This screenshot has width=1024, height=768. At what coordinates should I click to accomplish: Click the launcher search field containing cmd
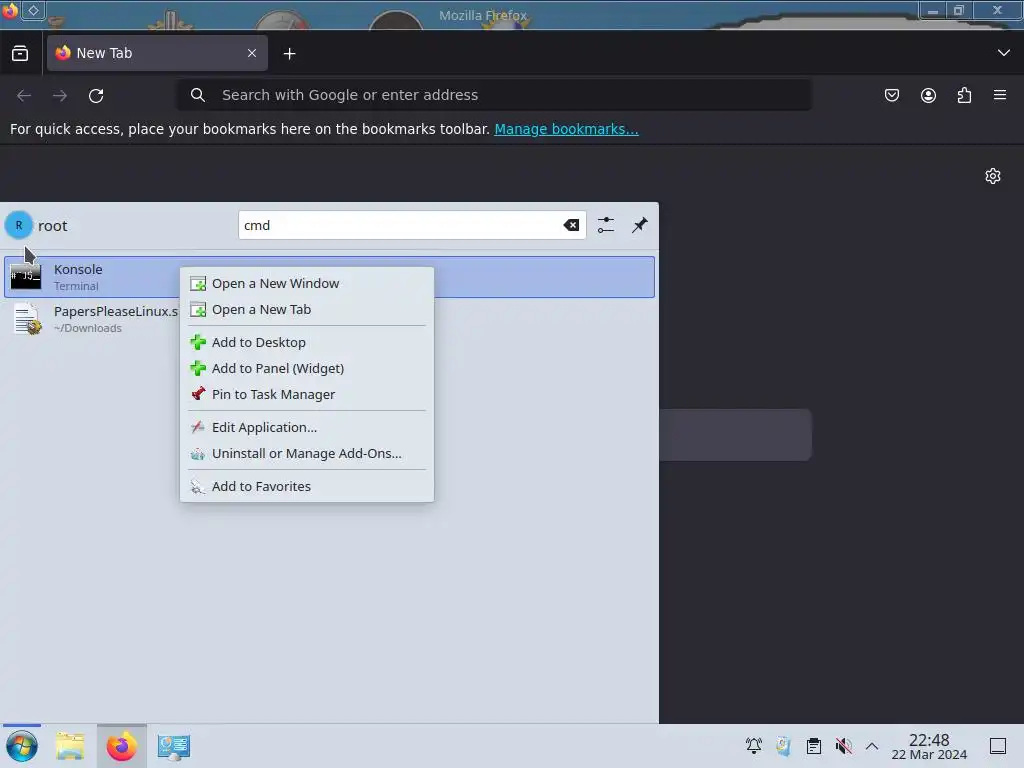(x=400, y=225)
